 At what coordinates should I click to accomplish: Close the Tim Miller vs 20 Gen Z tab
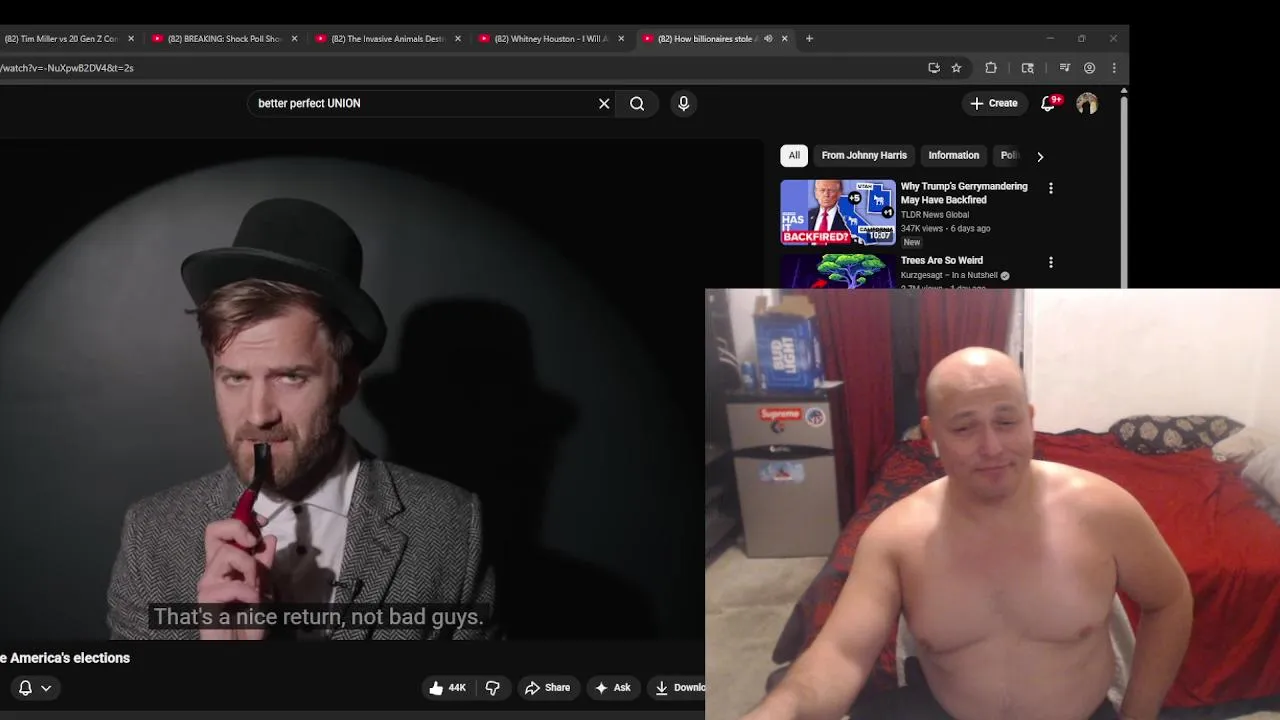click(x=131, y=39)
